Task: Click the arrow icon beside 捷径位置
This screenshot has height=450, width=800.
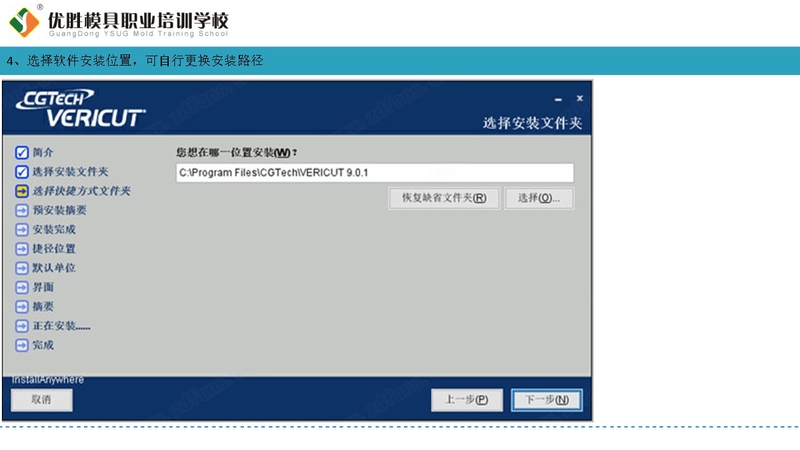Action: pyautogui.click(x=21, y=249)
